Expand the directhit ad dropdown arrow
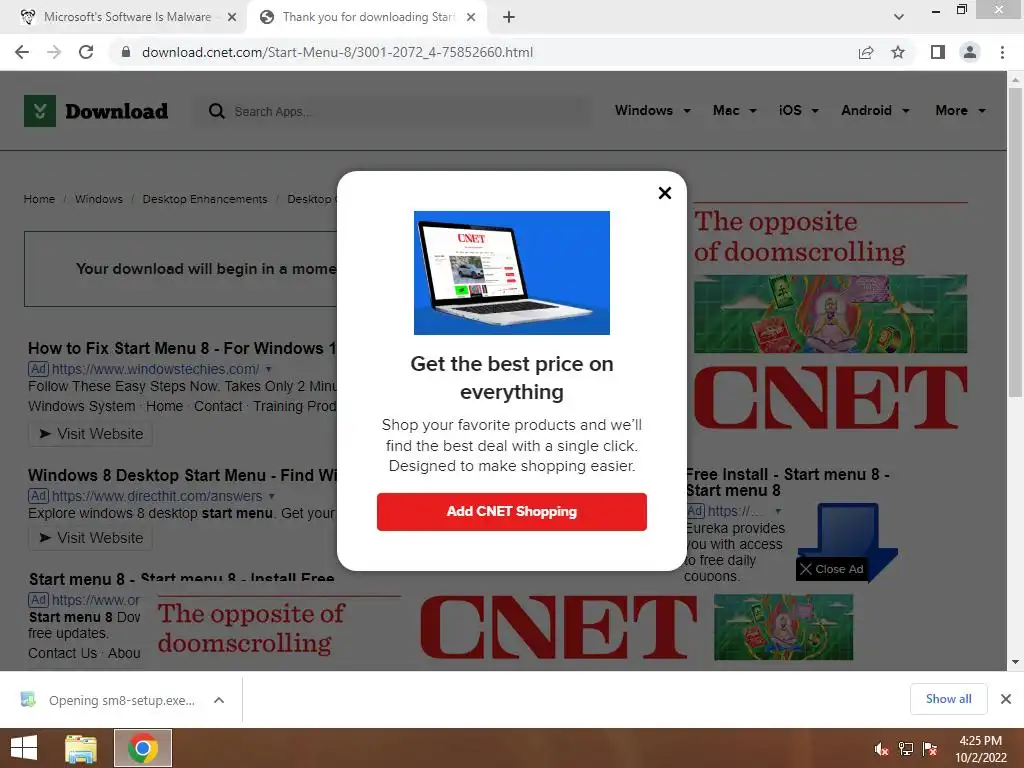1024x768 pixels. pyautogui.click(x=272, y=496)
